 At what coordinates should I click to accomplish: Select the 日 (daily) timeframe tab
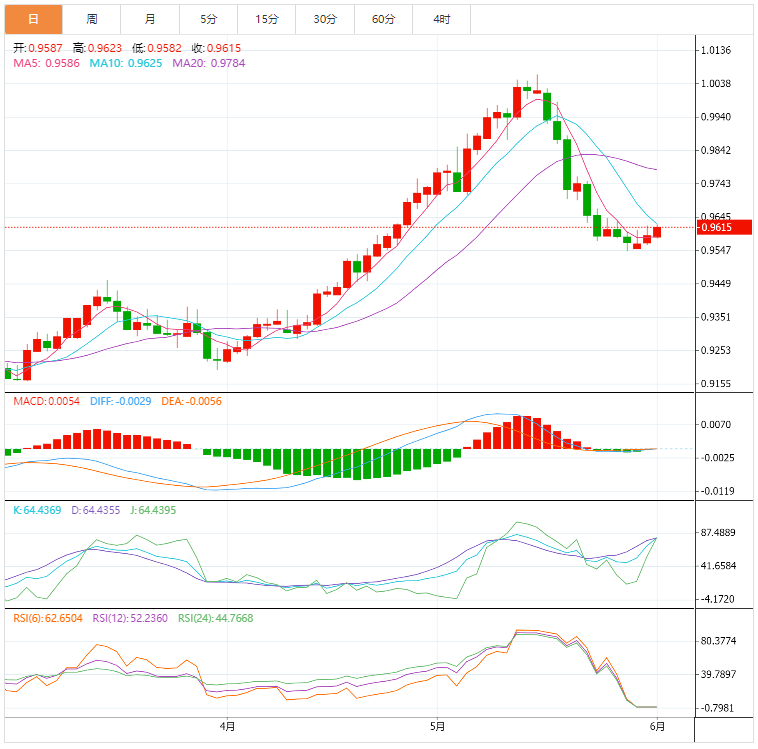(33, 19)
